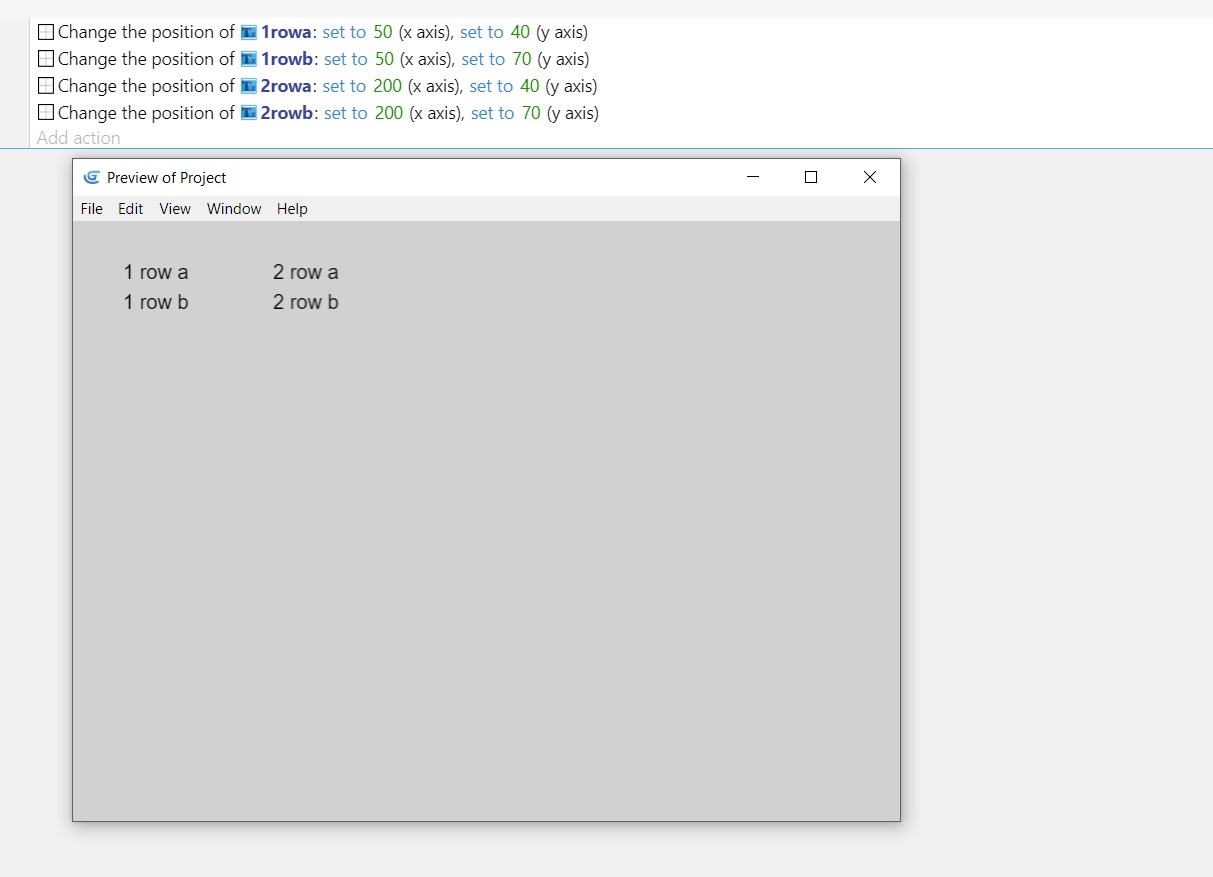Click the position action icon for 2rowa

(x=46, y=86)
